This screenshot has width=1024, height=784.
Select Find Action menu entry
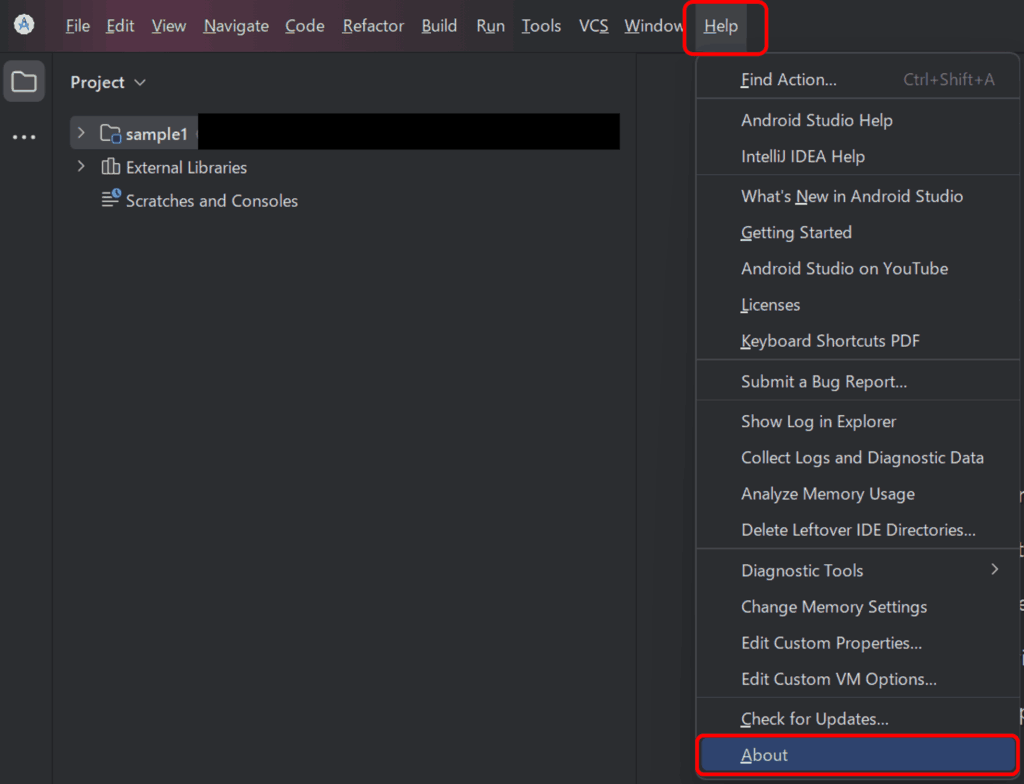click(x=788, y=80)
